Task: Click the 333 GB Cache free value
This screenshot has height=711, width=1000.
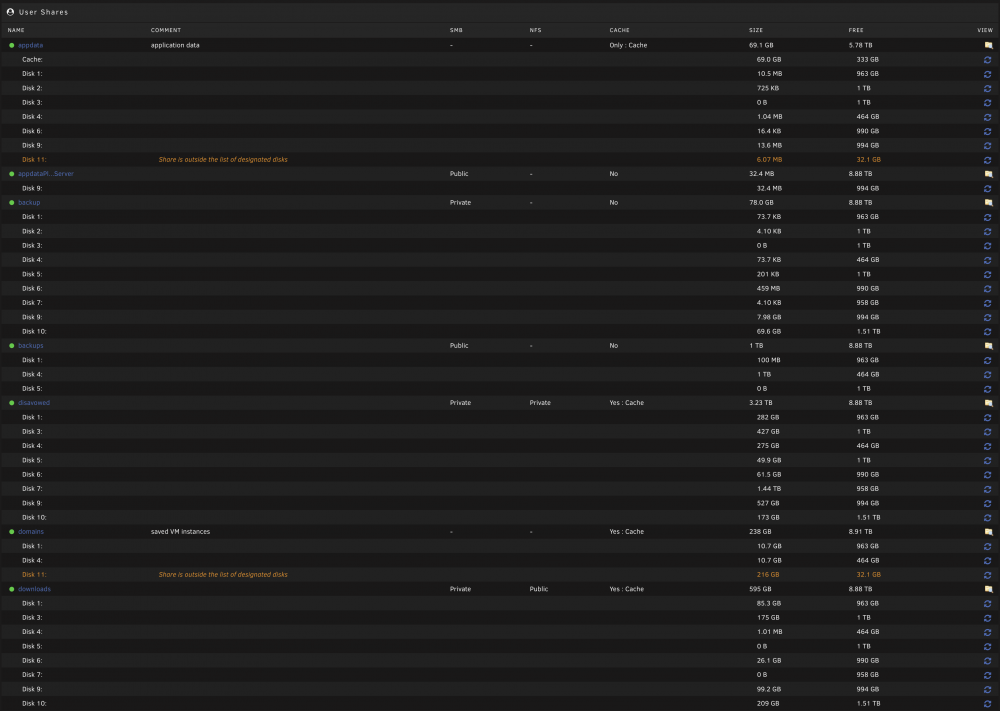Action: click(x=867, y=59)
